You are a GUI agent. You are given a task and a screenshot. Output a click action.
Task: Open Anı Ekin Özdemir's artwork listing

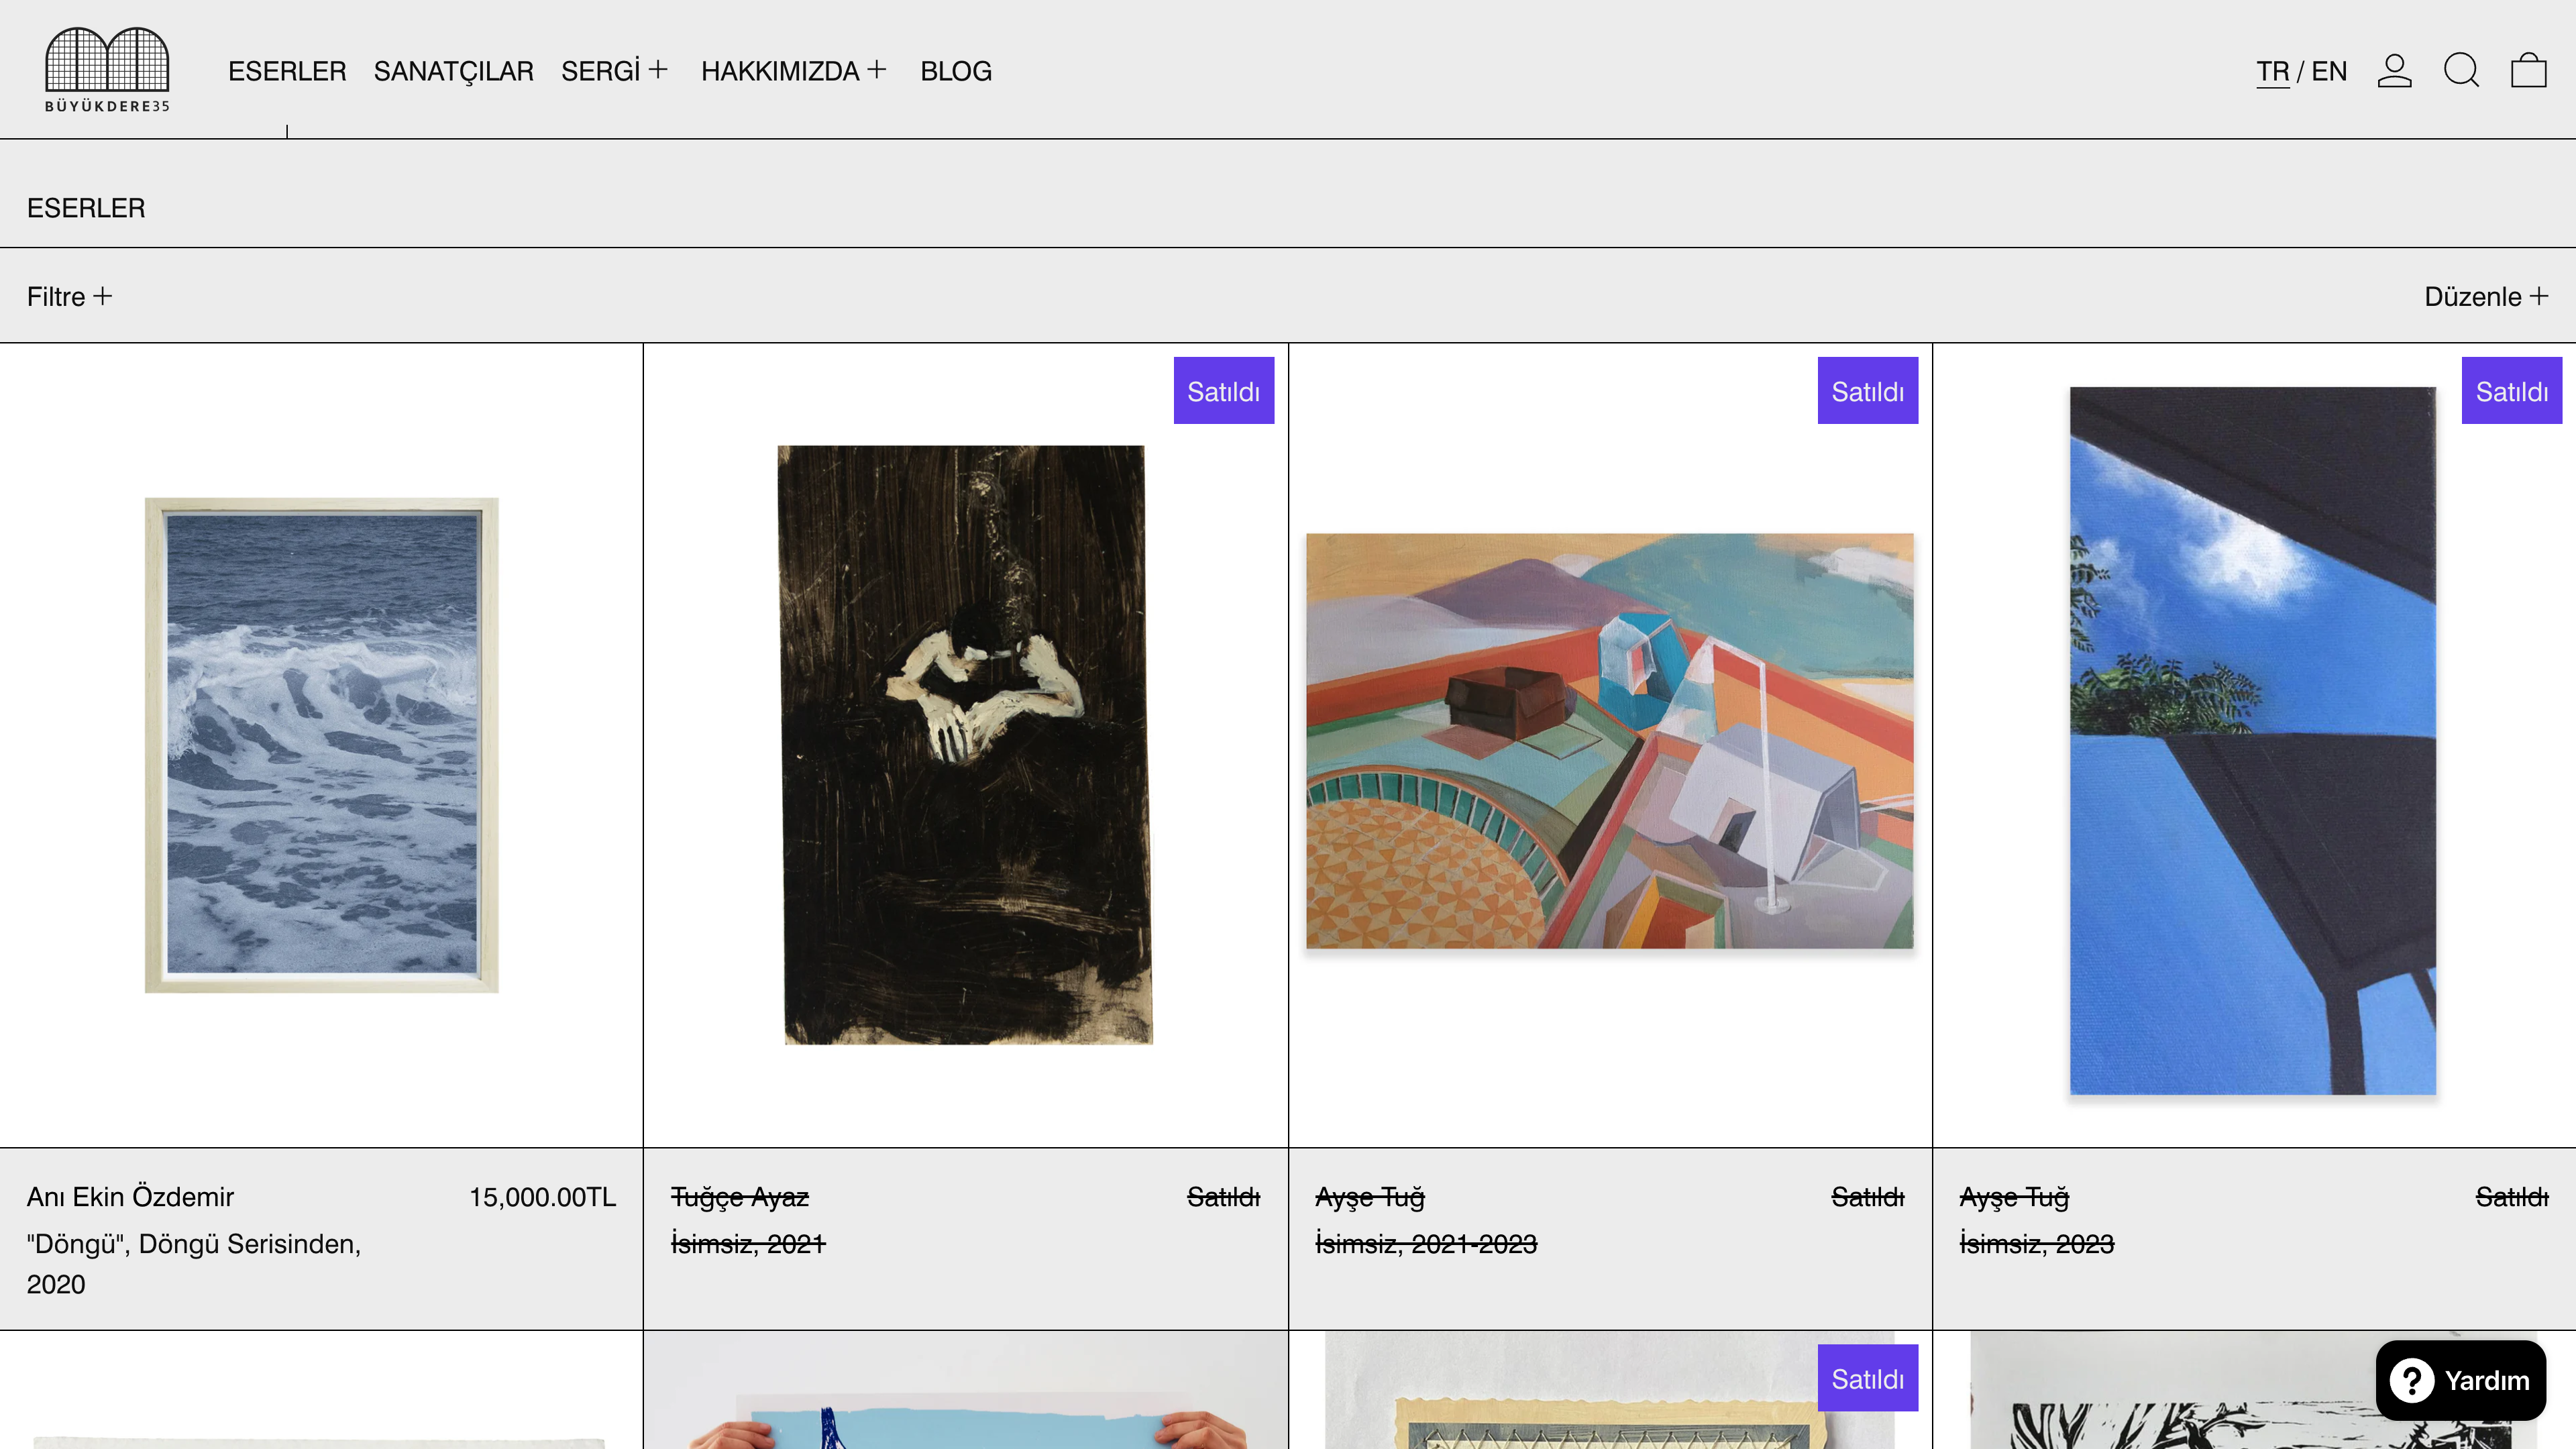coord(130,1197)
